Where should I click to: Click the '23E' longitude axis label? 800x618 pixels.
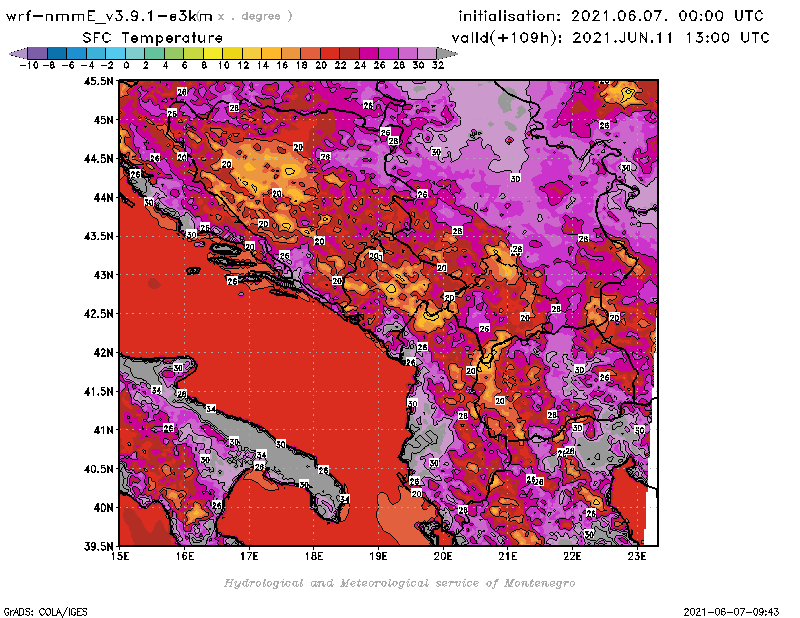click(x=637, y=556)
